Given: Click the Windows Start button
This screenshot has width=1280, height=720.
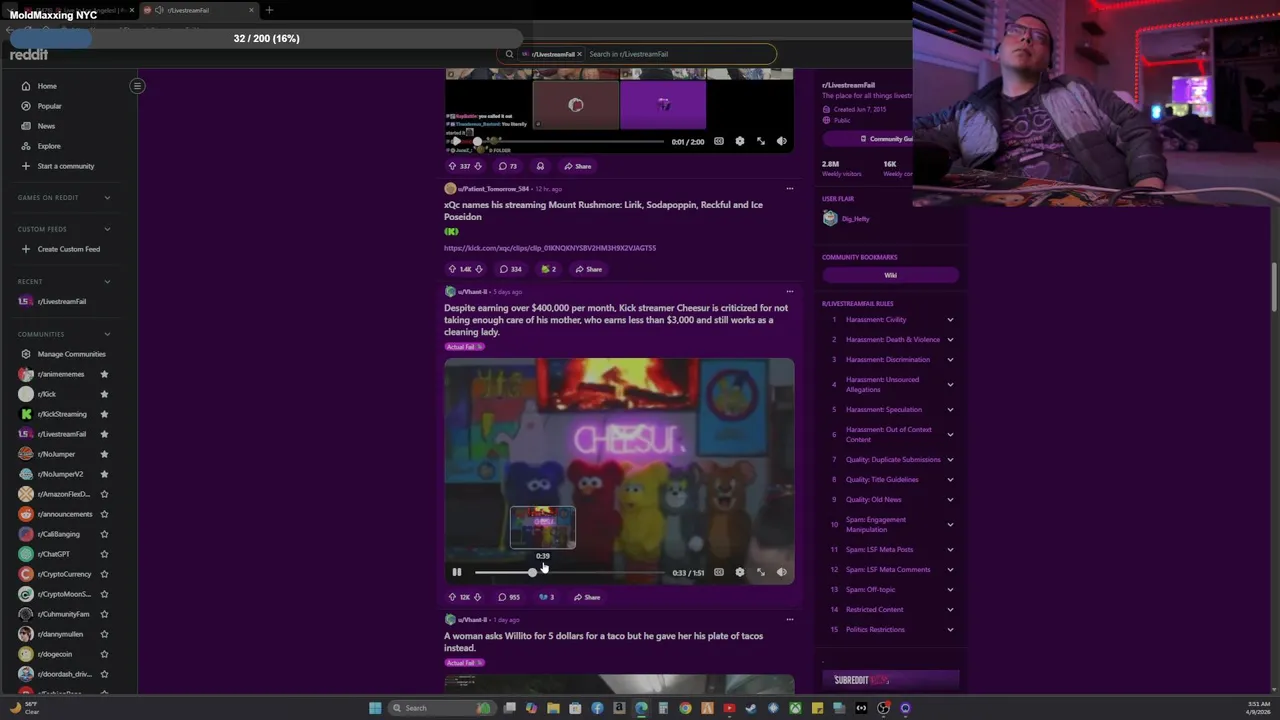Looking at the screenshot, I should point(375,708).
